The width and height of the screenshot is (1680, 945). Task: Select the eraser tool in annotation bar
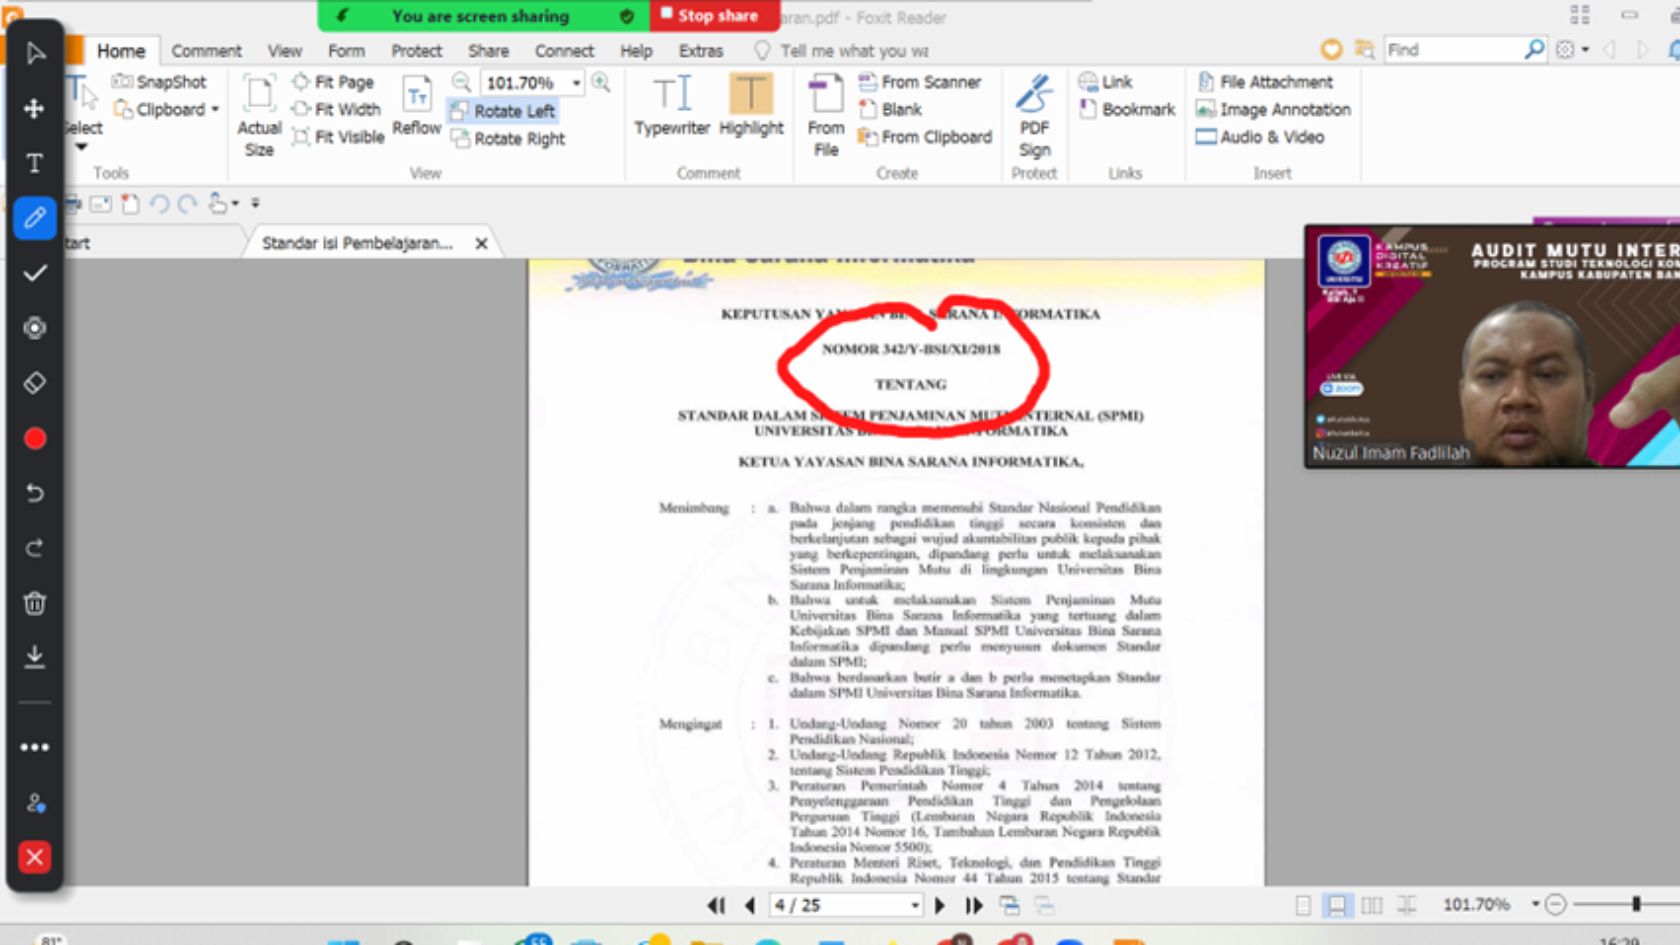tap(35, 383)
